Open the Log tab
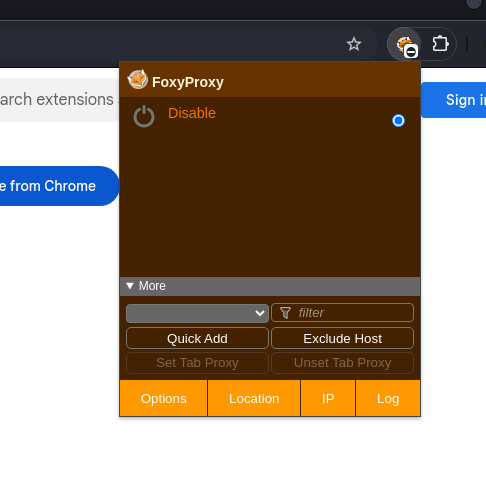This screenshot has height=481, width=486. pyautogui.click(x=388, y=398)
